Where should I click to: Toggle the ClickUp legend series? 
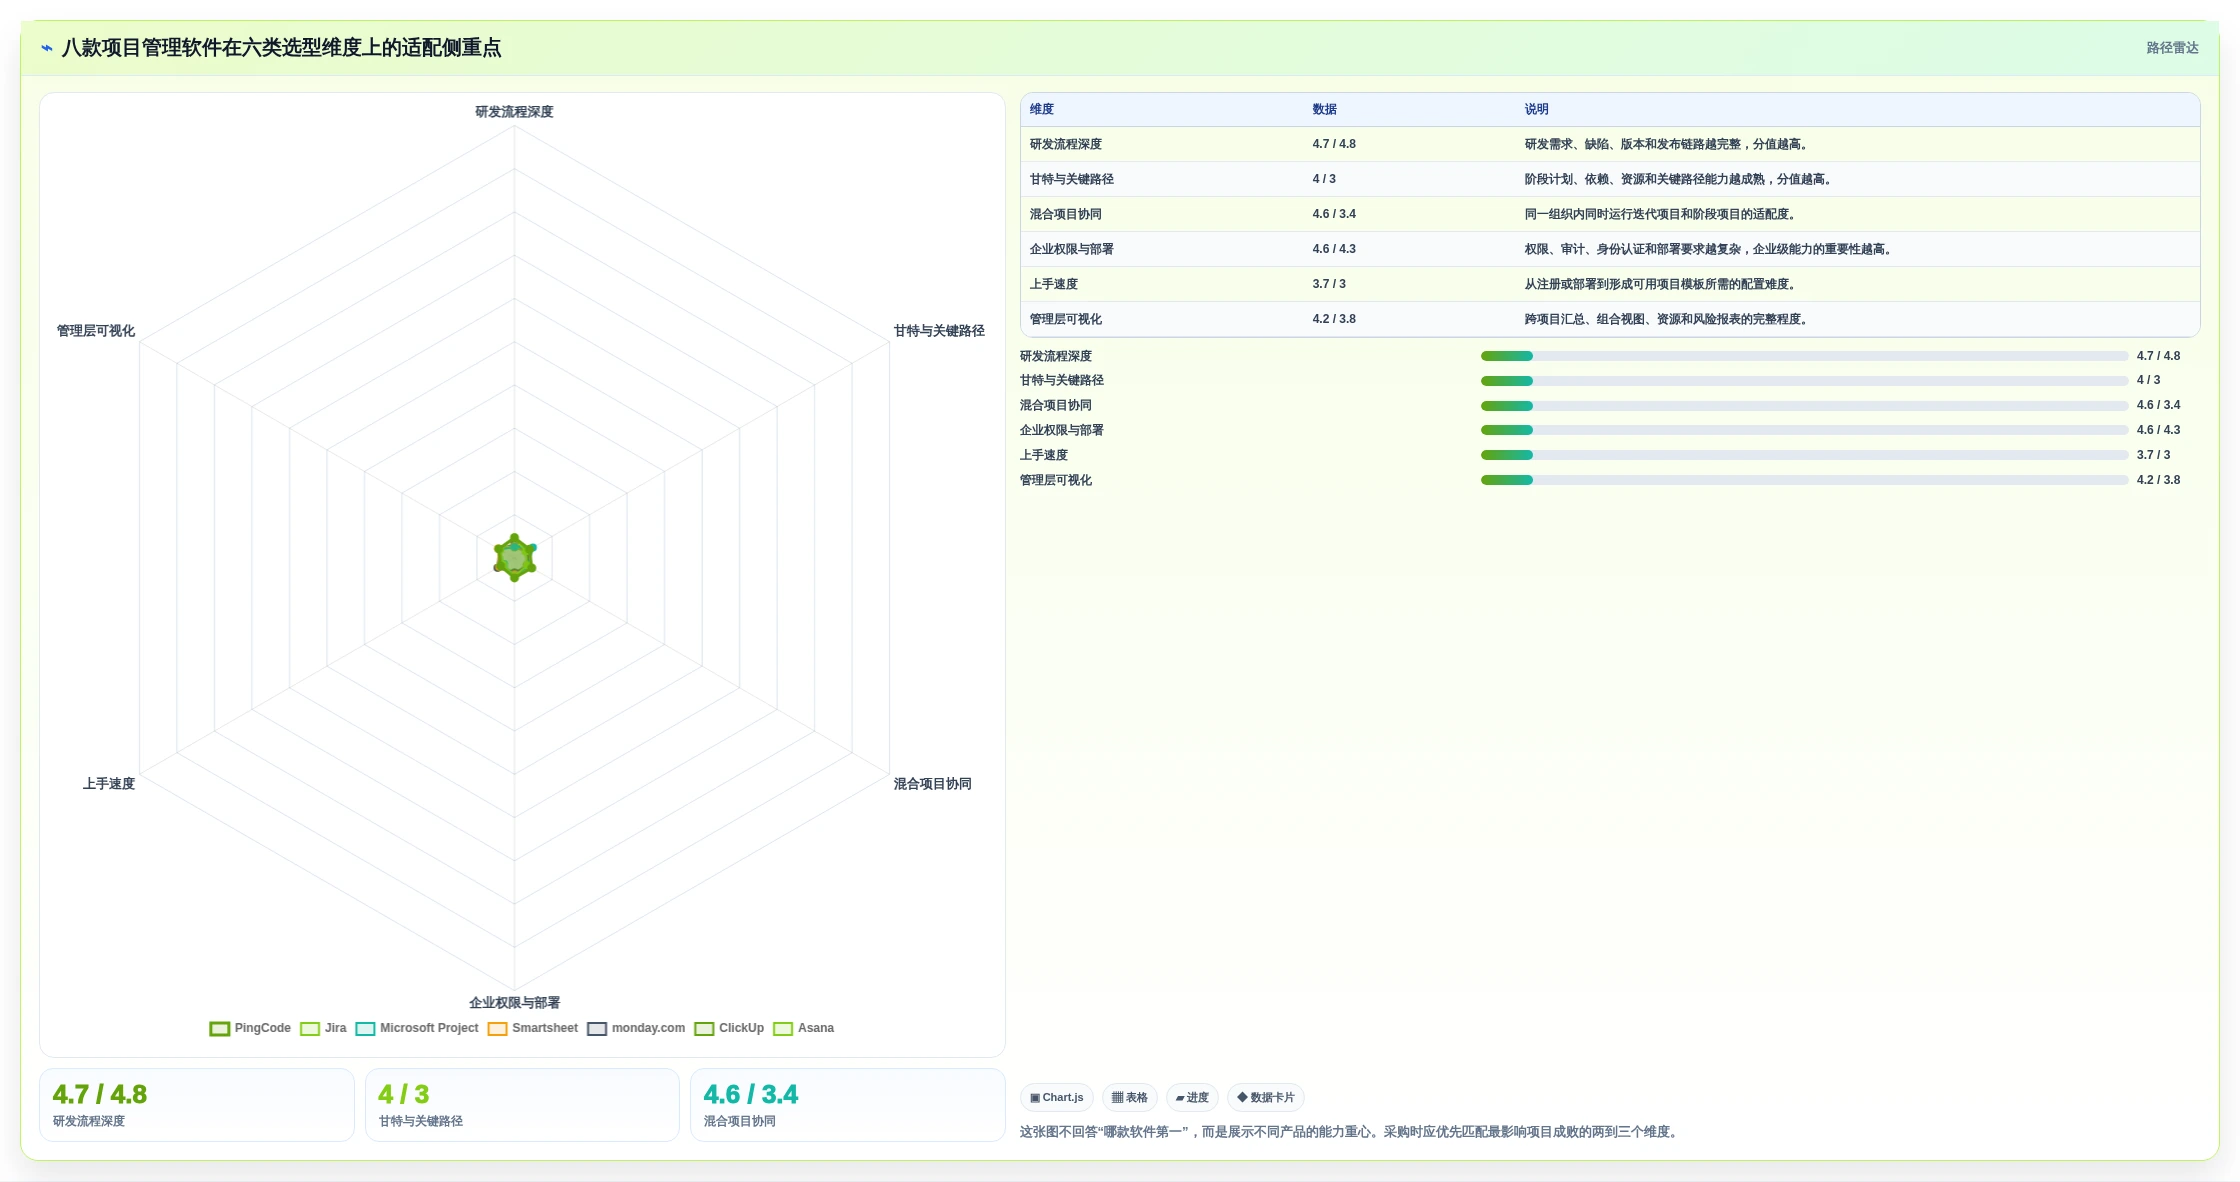(729, 1028)
